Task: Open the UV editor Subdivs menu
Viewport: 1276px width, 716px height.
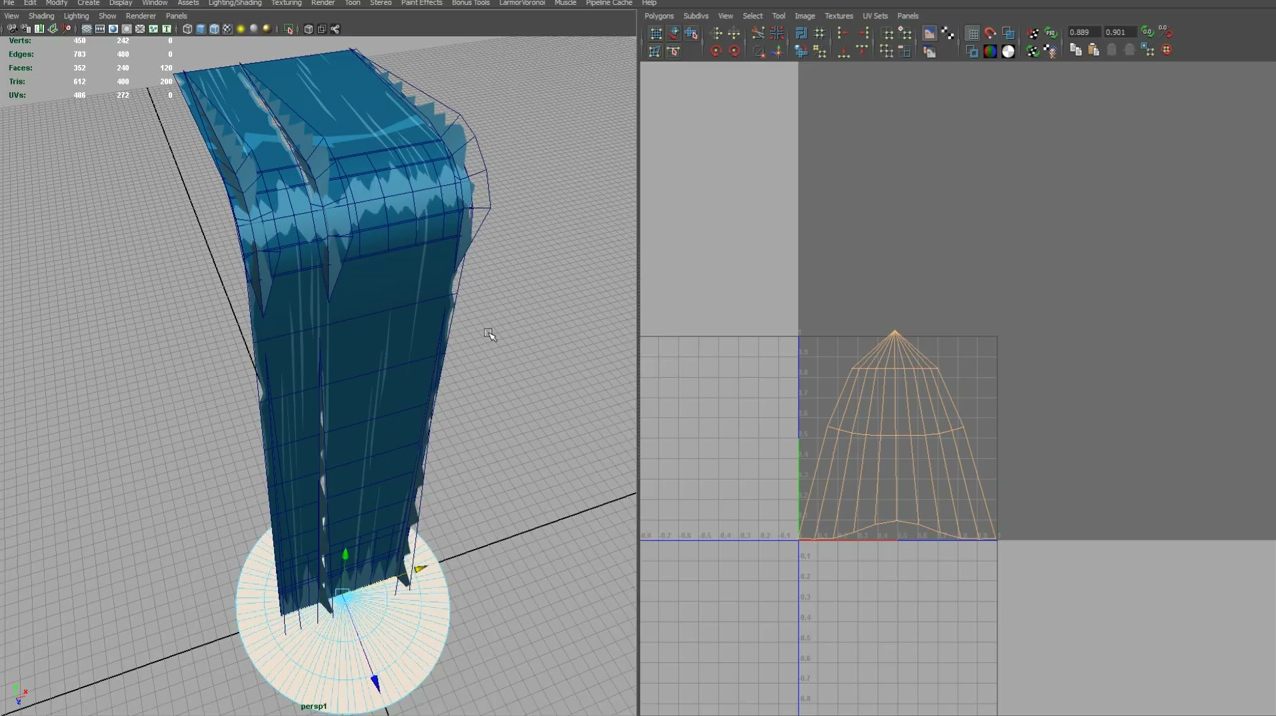Action: [x=695, y=16]
